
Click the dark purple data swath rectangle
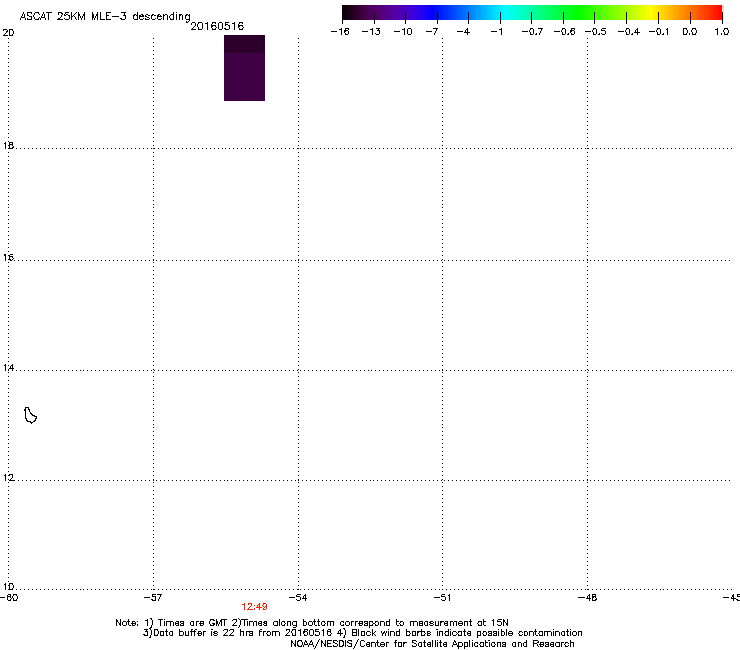(244, 68)
